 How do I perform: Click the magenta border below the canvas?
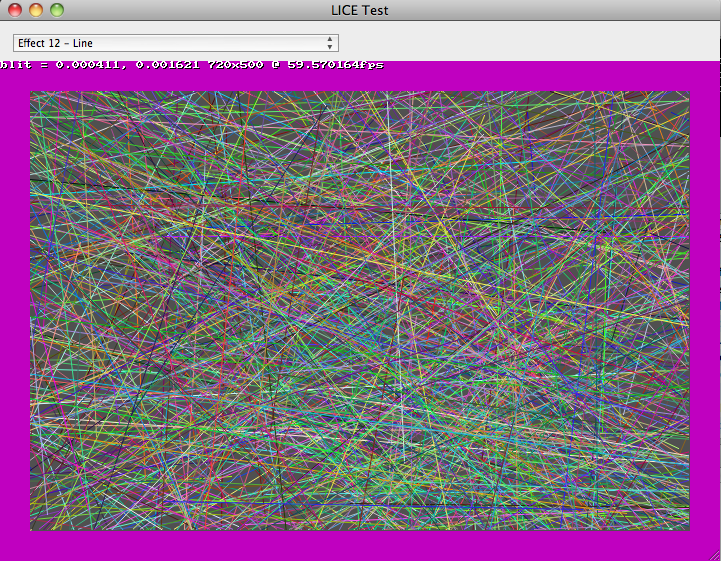click(x=360, y=545)
